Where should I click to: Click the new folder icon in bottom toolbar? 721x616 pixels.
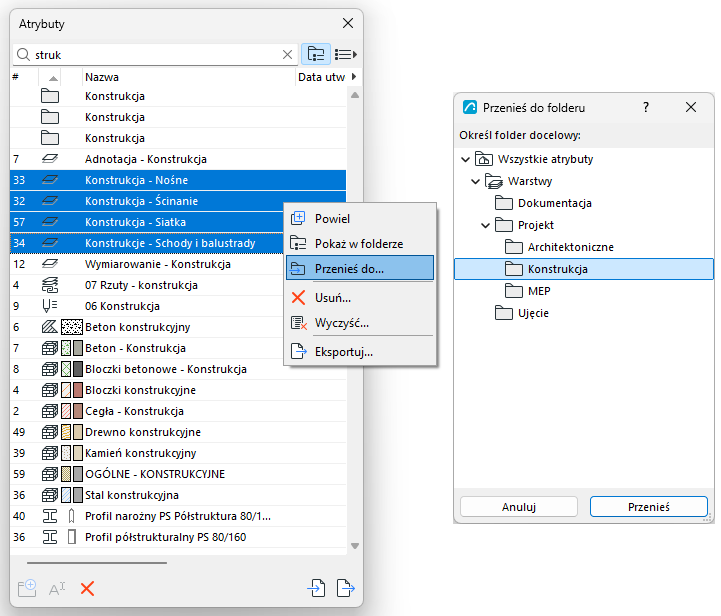[x=27, y=588]
